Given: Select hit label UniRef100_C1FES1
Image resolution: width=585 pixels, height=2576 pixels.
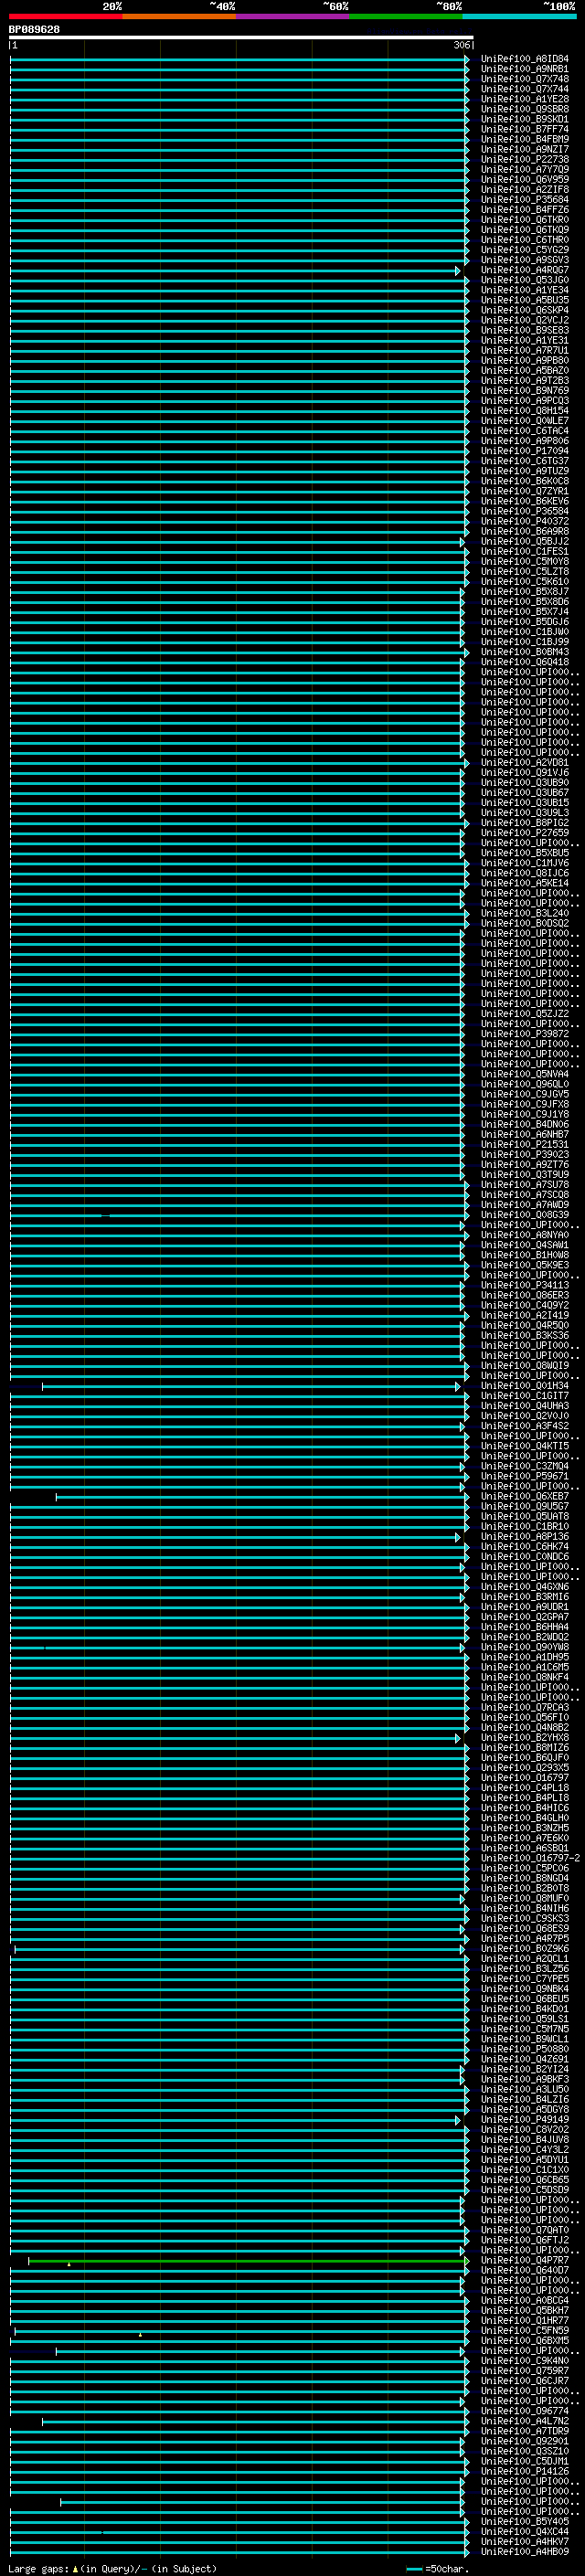Looking at the screenshot, I should click(x=524, y=552).
